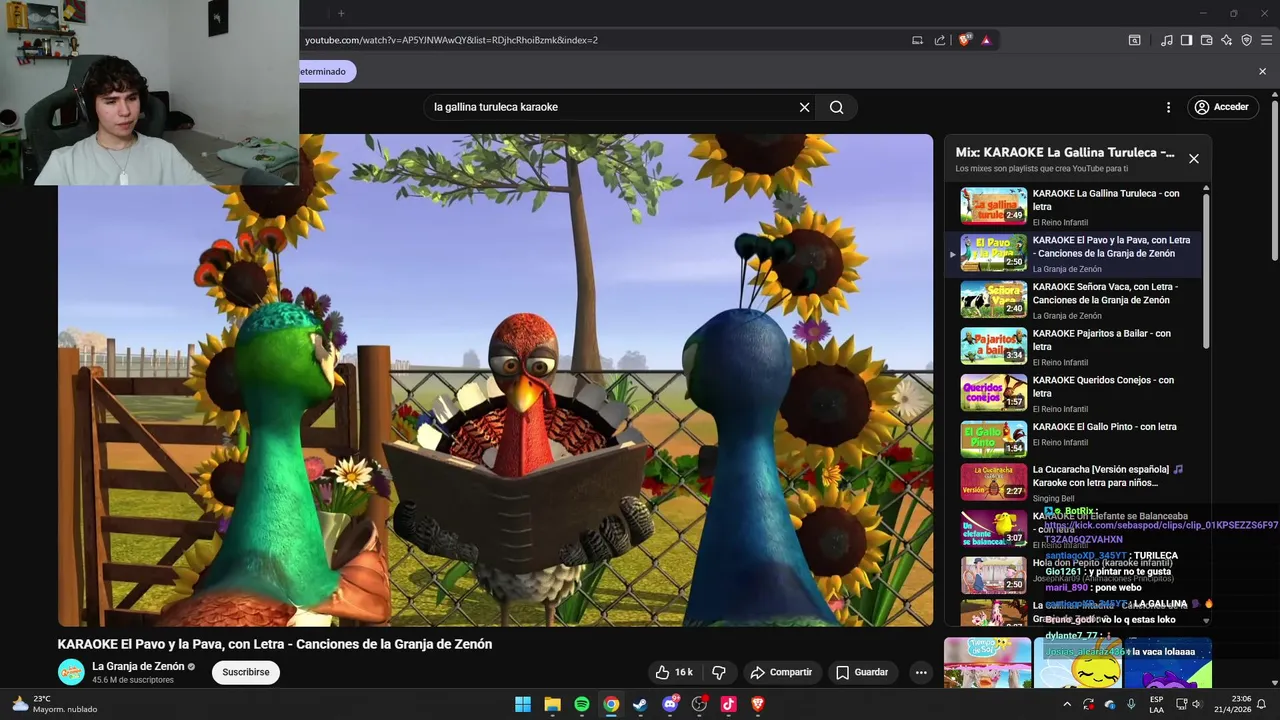The image size is (1280, 720).
Task: Open more actions menu next to Guardar
Action: pyautogui.click(x=921, y=672)
